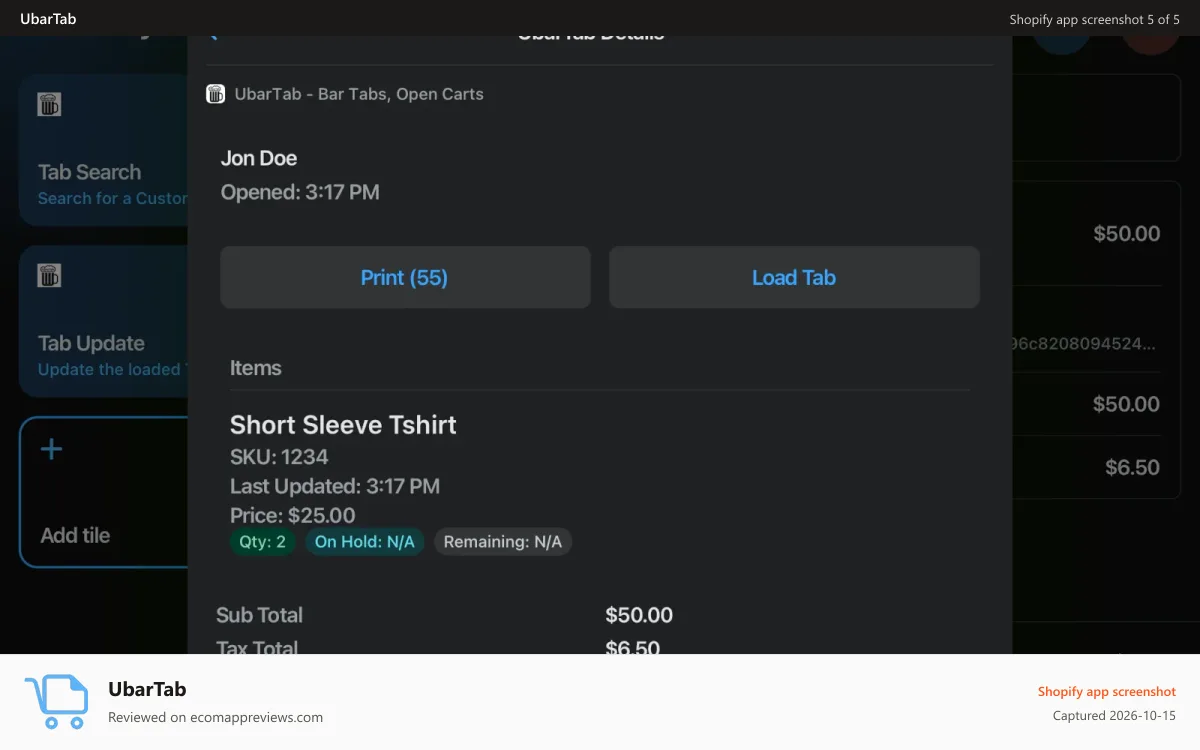This screenshot has height=750, width=1200.
Task: Click the $50.00 sub total value in modal
Action: pyautogui.click(x=639, y=615)
